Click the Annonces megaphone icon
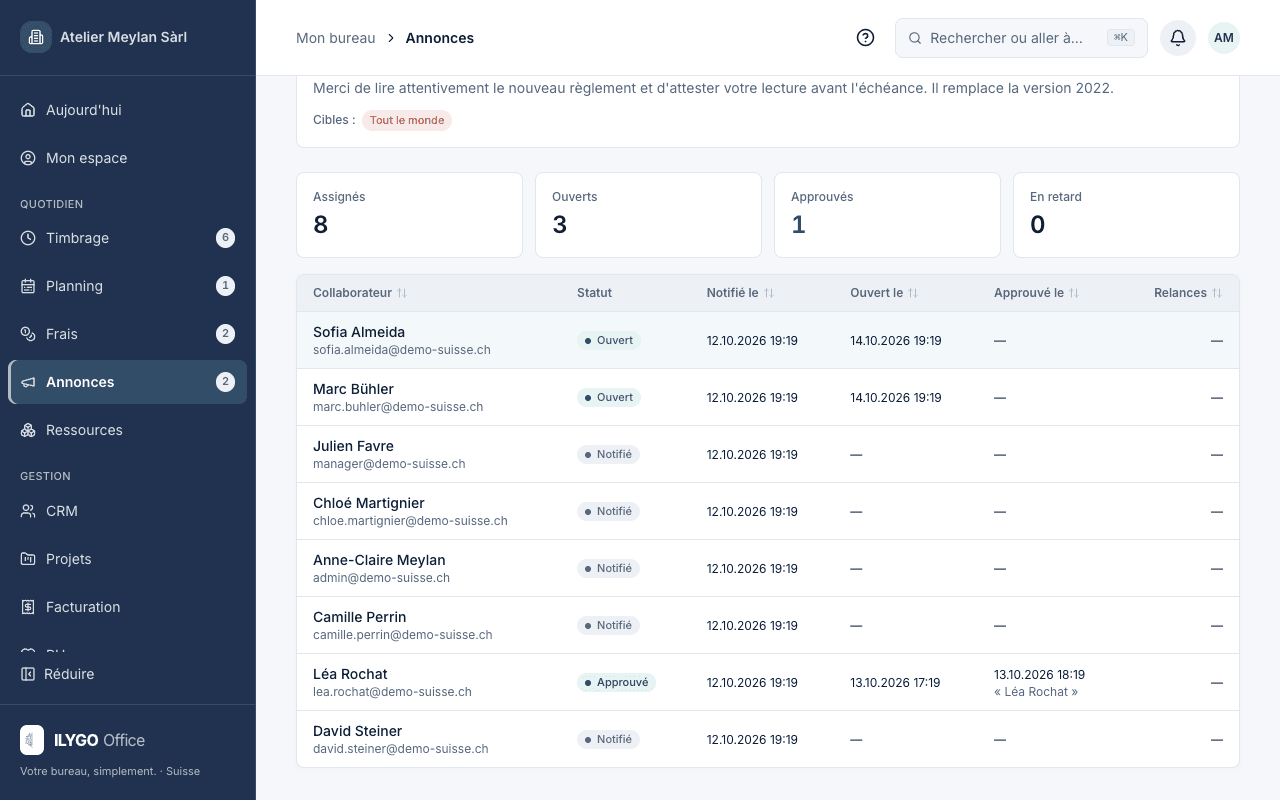Image resolution: width=1280 pixels, height=800 pixels. [28, 382]
